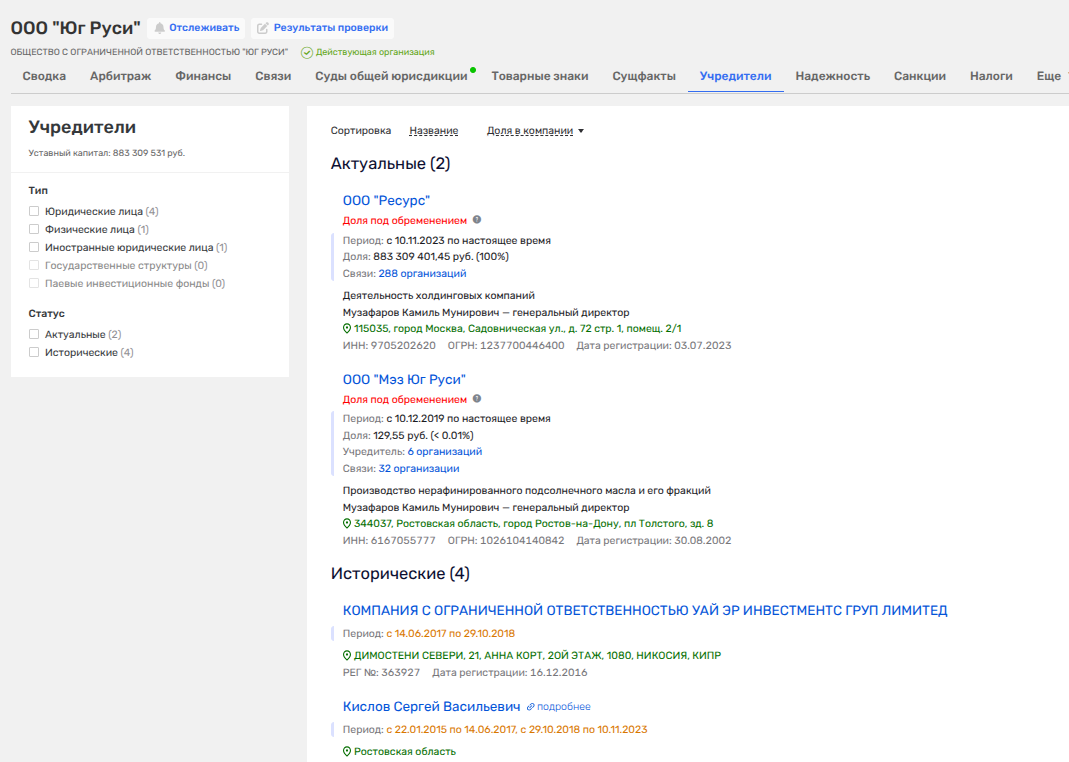Click the map pin icon by Ростовская область
The image size is (1069, 762).
tap(346, 751)
